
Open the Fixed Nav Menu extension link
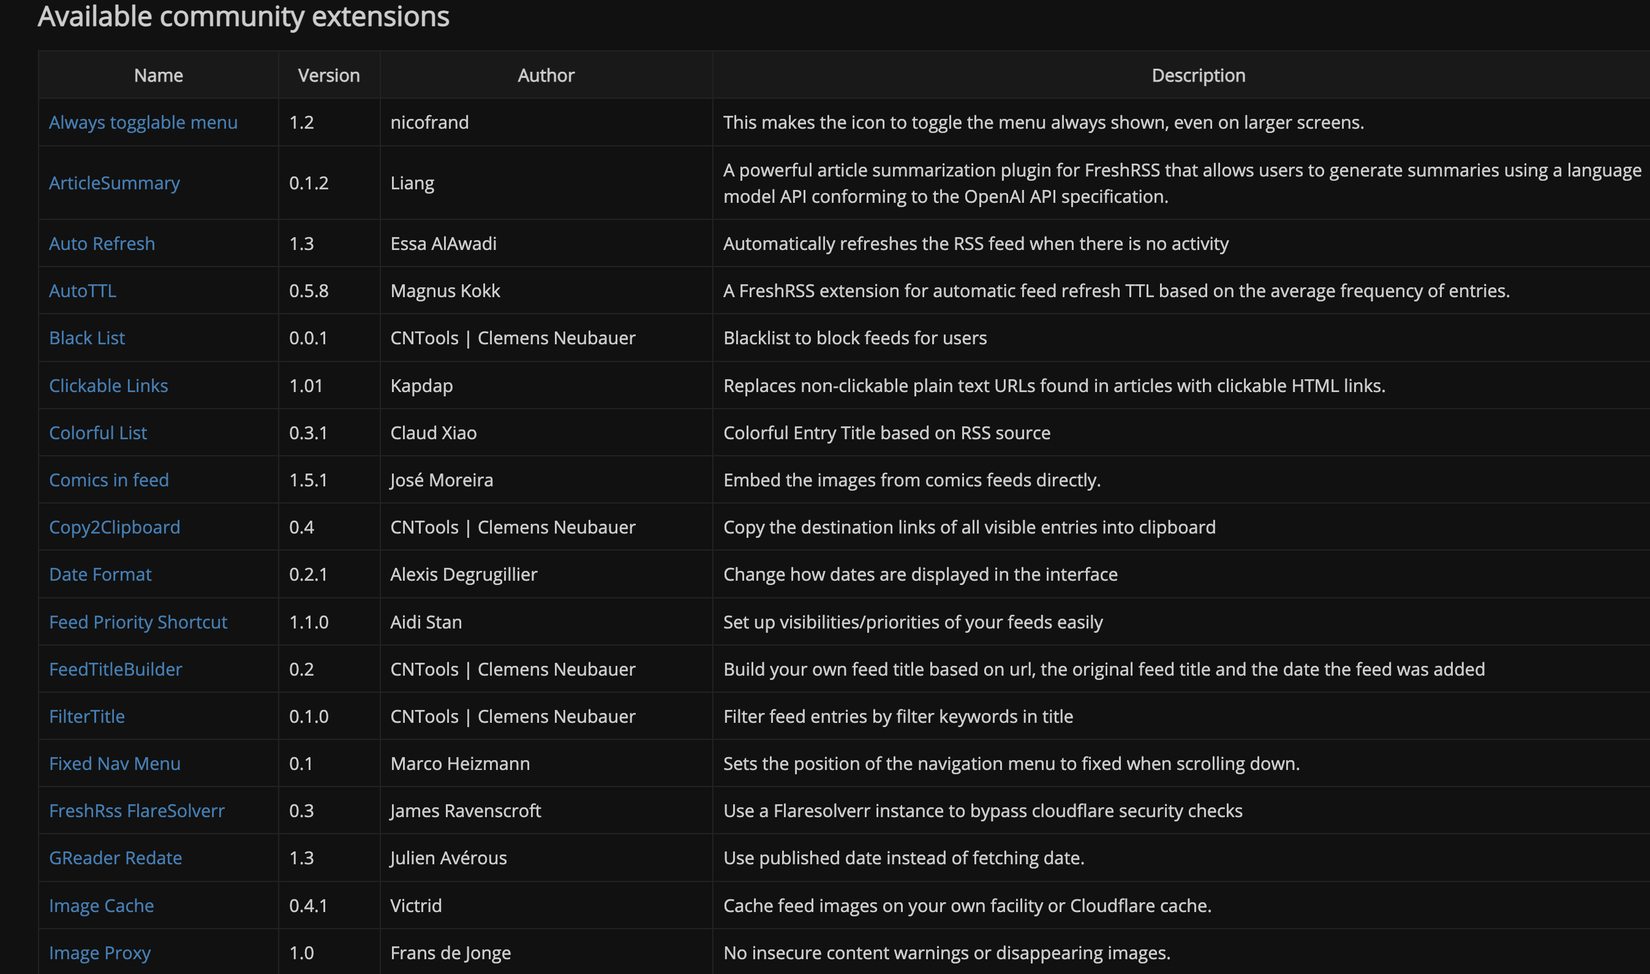point(115,763)
